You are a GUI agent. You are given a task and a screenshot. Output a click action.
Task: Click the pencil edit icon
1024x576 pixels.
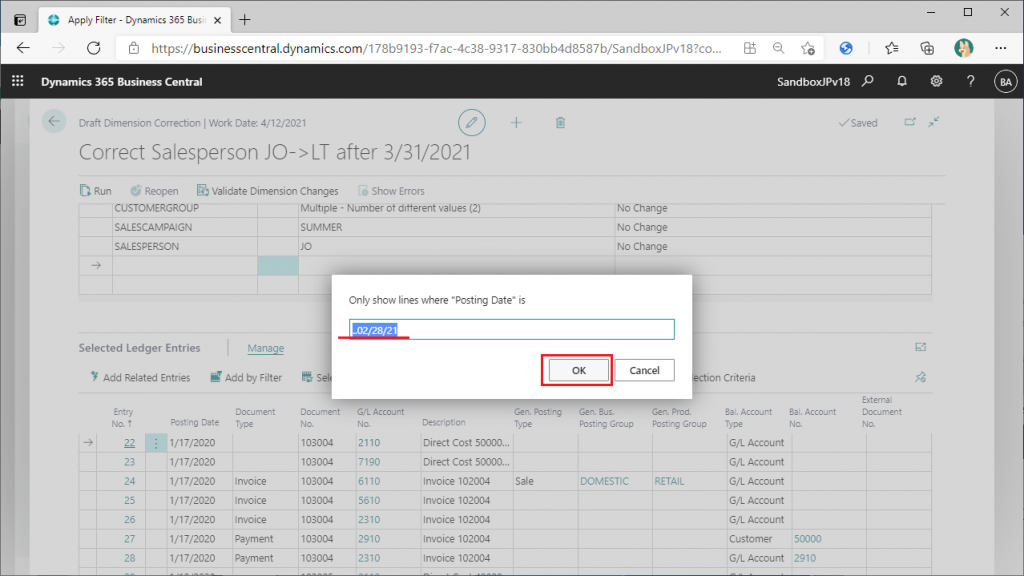472,122
